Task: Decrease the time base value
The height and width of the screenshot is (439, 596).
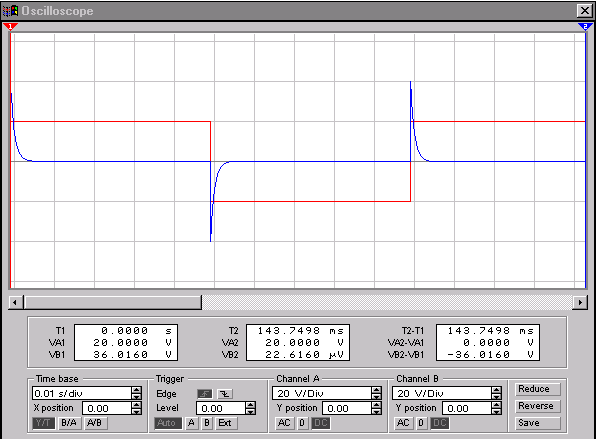Action: tap(136, 396)
